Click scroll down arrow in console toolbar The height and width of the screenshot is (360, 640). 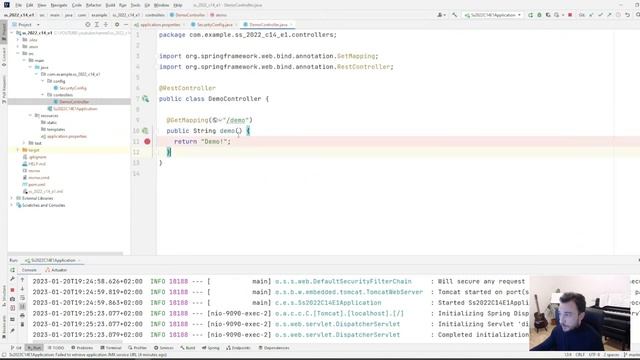(x=22, y=289)
